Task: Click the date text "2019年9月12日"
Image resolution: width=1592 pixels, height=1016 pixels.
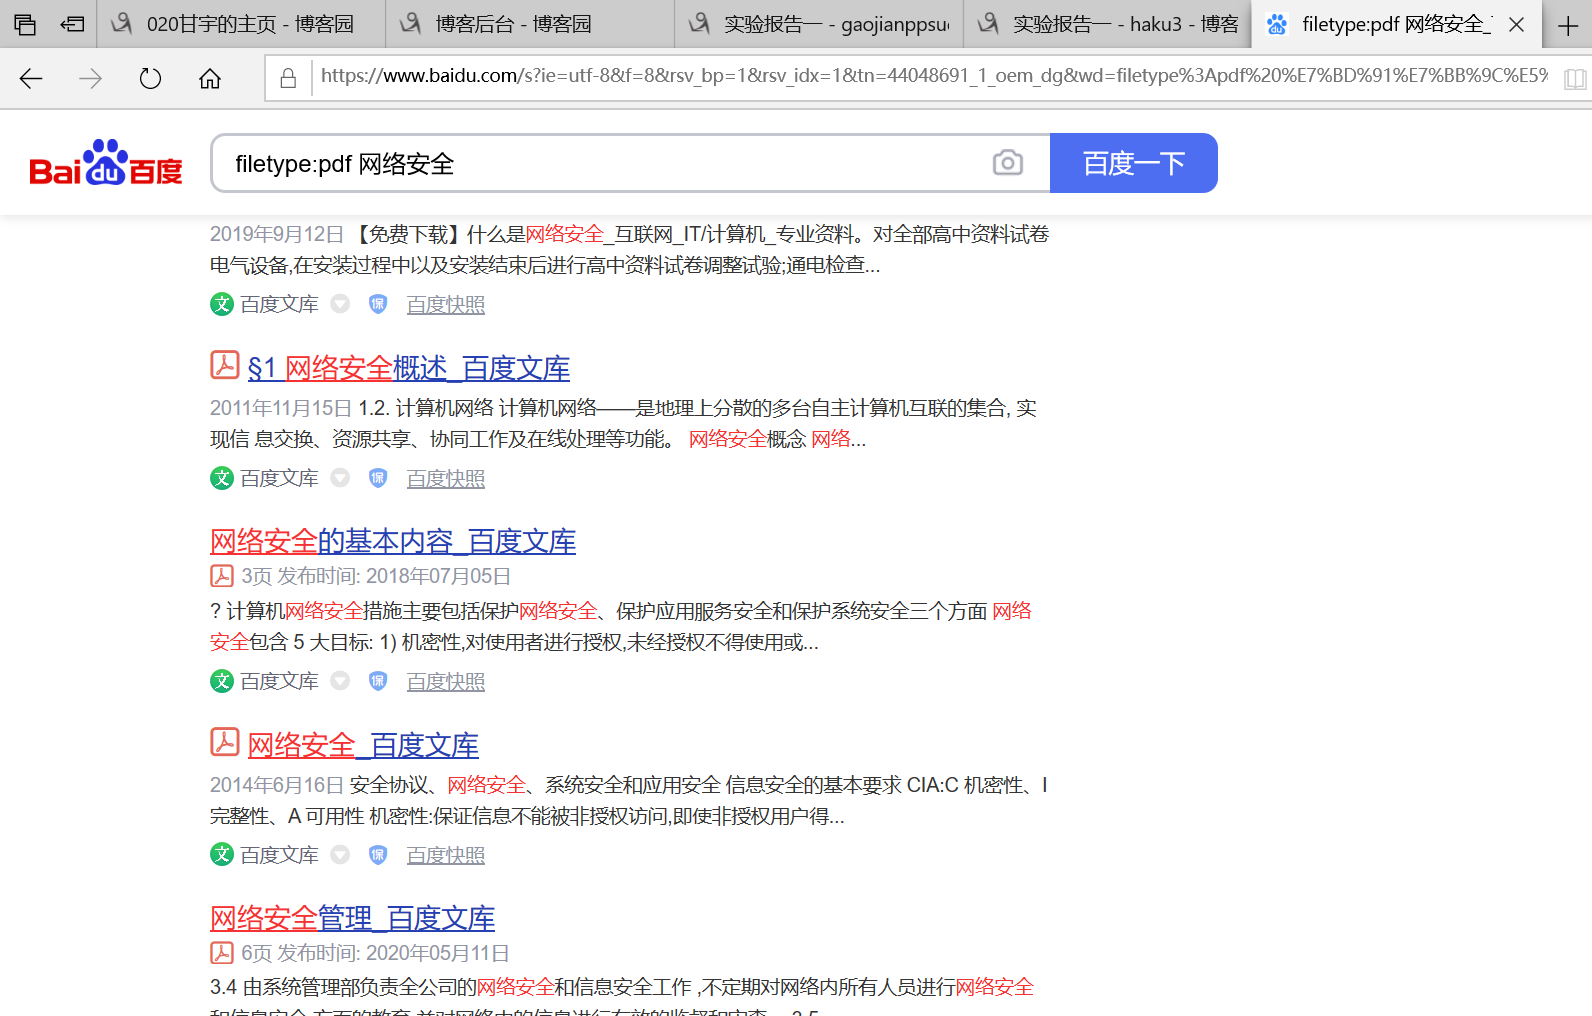Action: [x=277, y=234]
